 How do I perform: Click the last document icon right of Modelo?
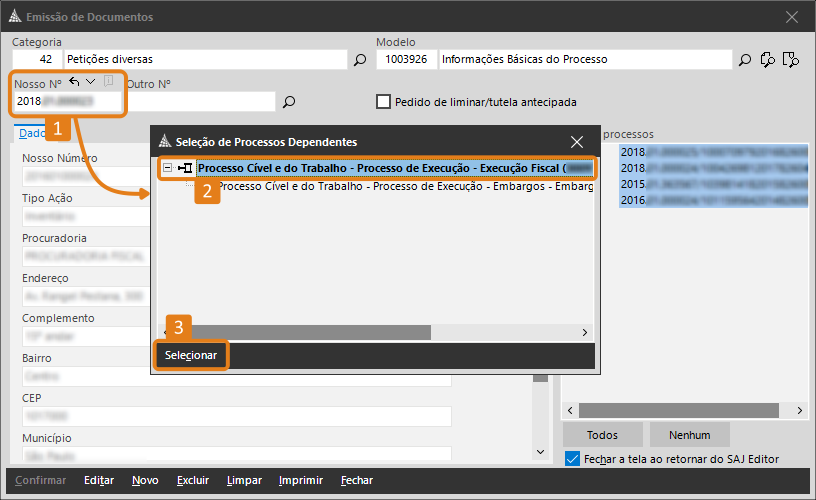click(x=790, y=60)
